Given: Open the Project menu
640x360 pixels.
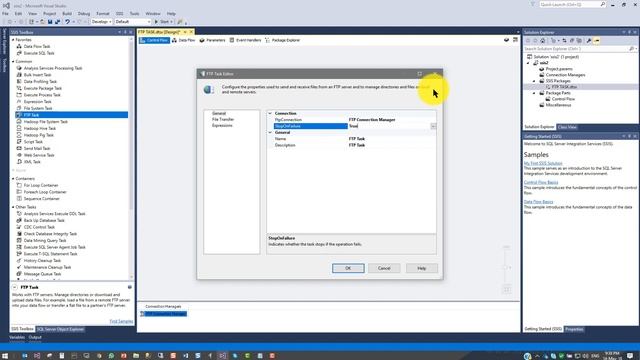Looking at the screenshot, I should (49, 14).
